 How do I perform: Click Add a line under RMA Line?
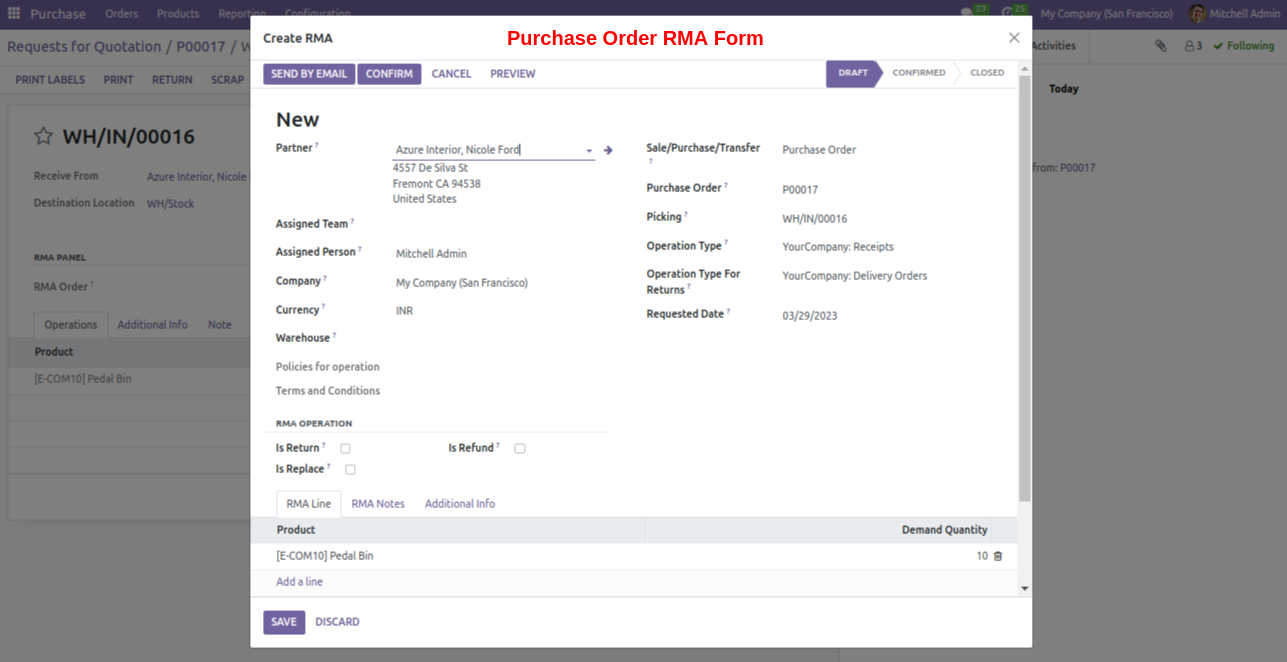tap(299, 581)
